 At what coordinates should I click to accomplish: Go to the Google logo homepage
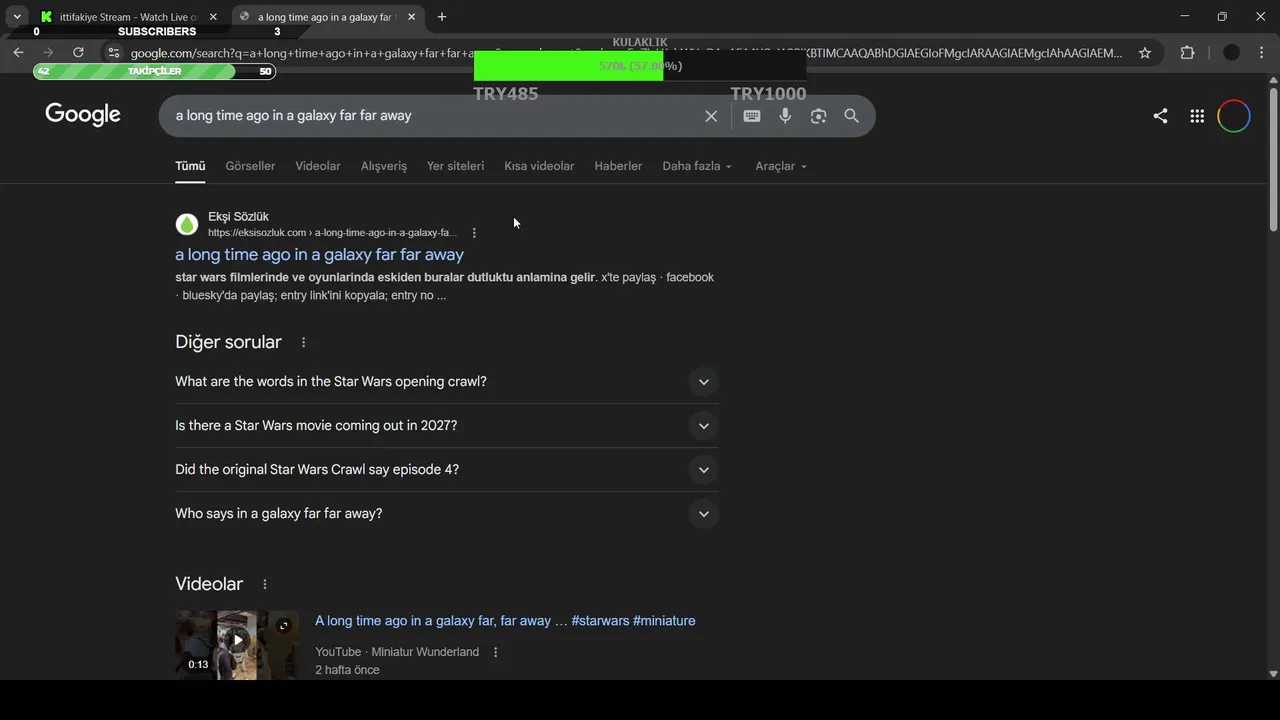[x=83, y=115]
